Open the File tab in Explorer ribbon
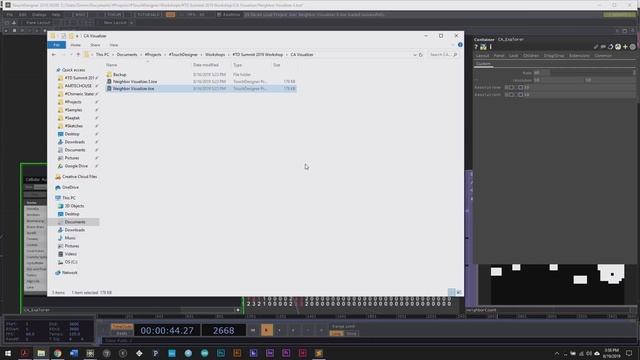 [x=57, y=45]
